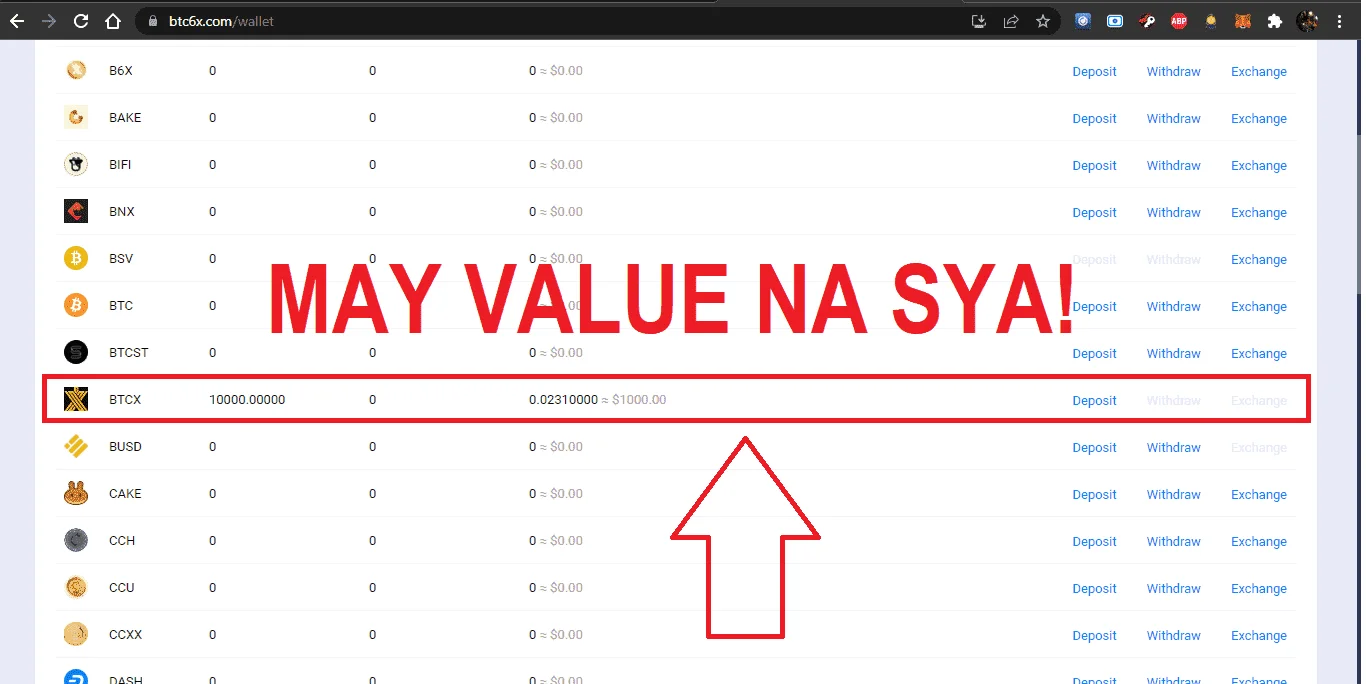Click the BTC coin icon
Image resolution: width=1366 pixels, height=684 pixels.
point(76,306)
